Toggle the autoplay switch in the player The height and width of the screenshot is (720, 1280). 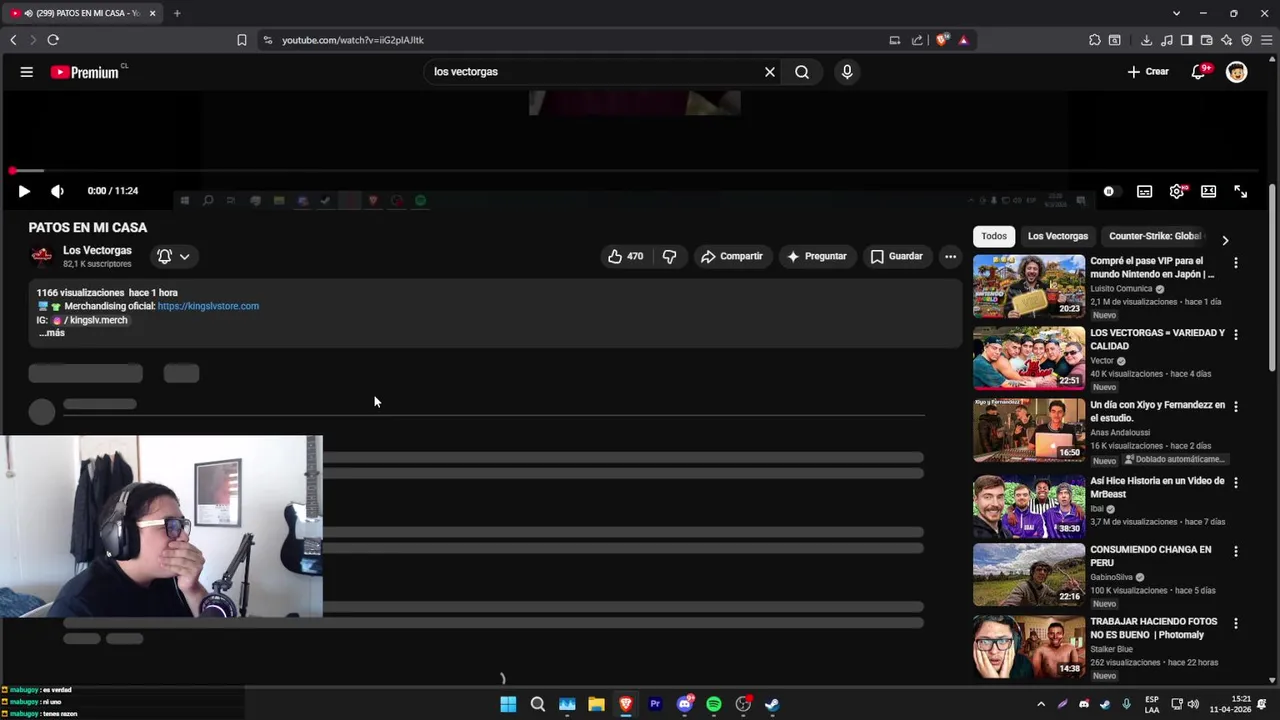[x=1109, y=191]
